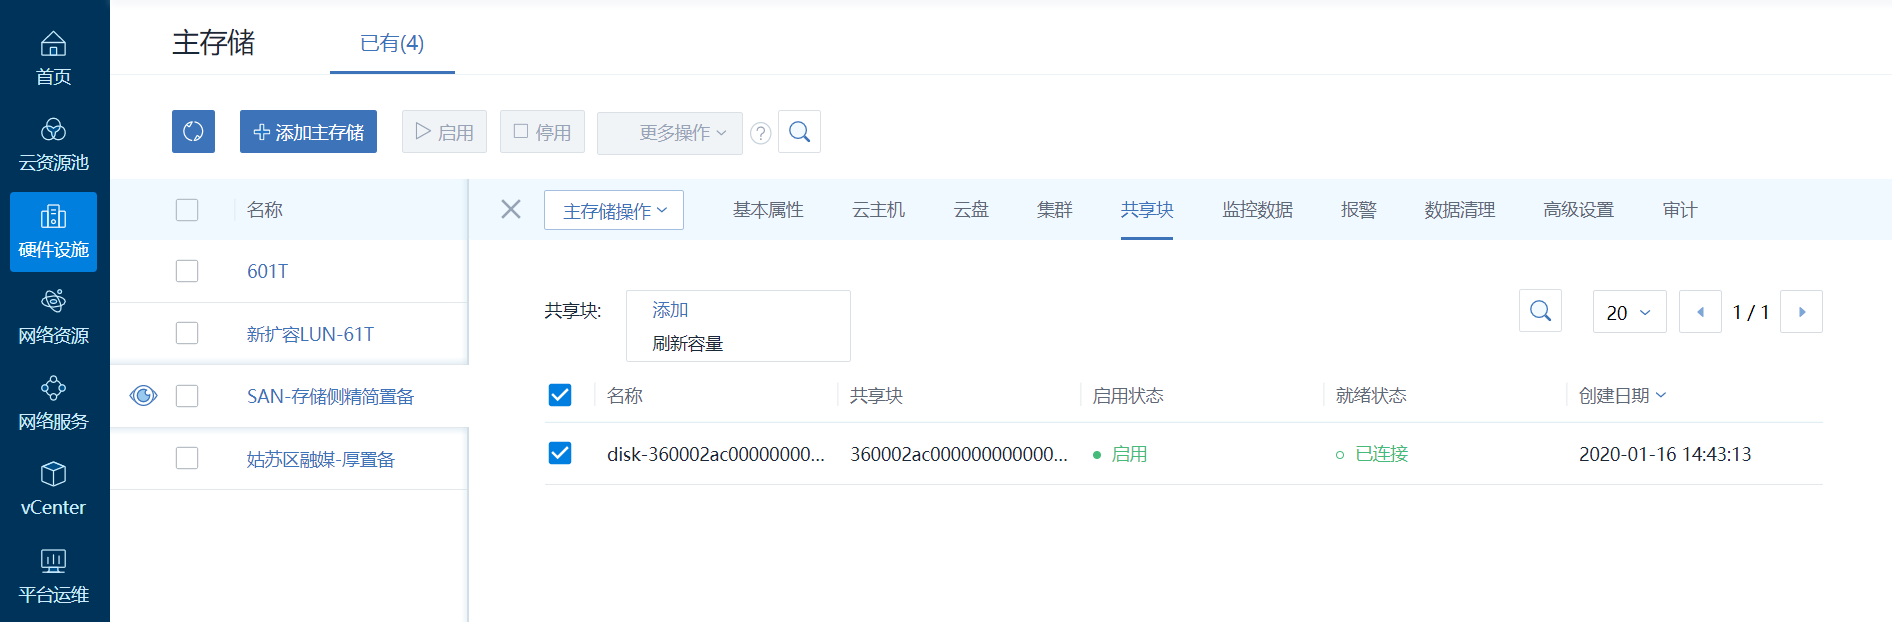
Task: Switch to the 审计 tab
Action: coord(1680,209)
